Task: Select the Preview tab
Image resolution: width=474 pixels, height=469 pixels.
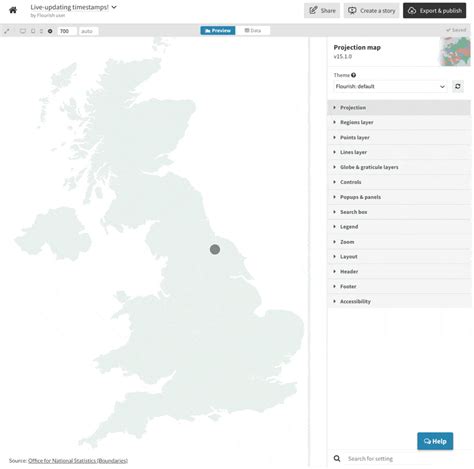Action: click(x=218, y=31)
